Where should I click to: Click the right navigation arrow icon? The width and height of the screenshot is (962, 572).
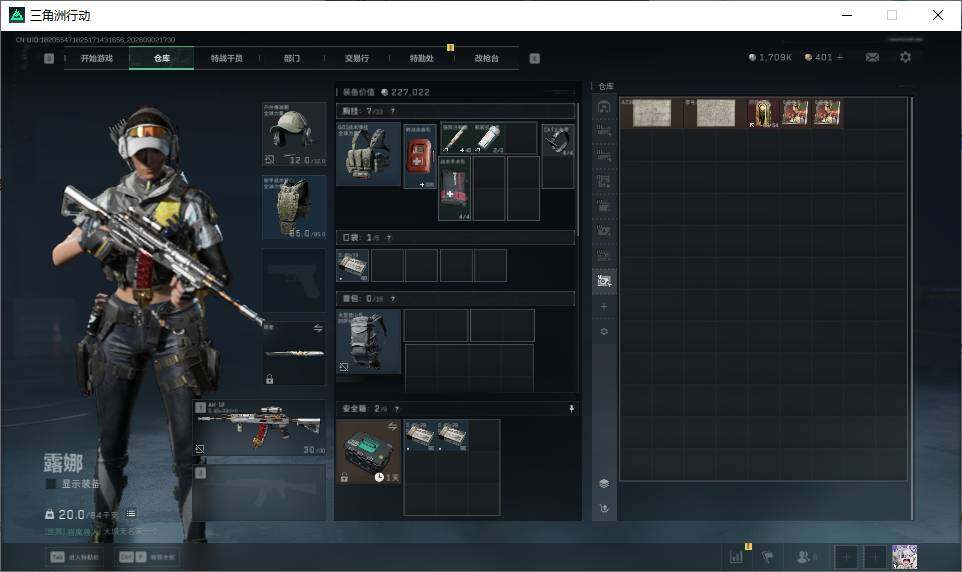(534, 58)
